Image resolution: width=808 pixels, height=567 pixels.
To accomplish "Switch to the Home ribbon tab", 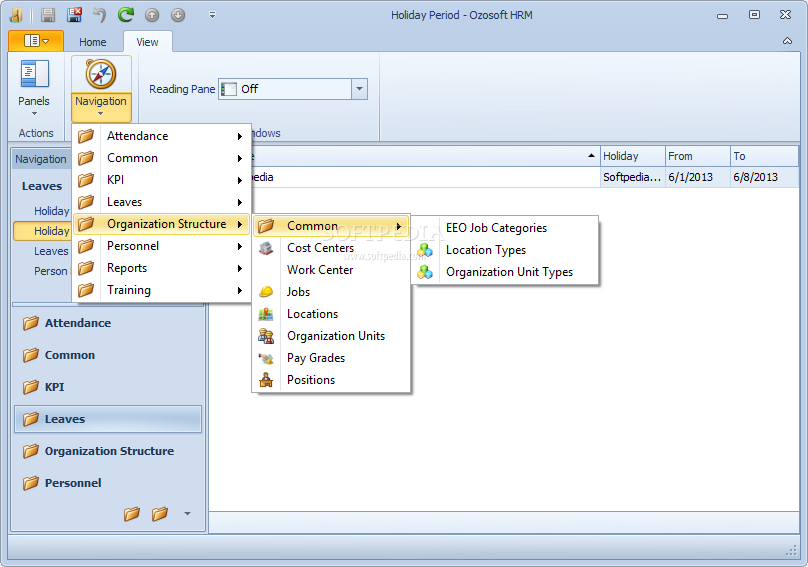I will click(x=93, y=42).
